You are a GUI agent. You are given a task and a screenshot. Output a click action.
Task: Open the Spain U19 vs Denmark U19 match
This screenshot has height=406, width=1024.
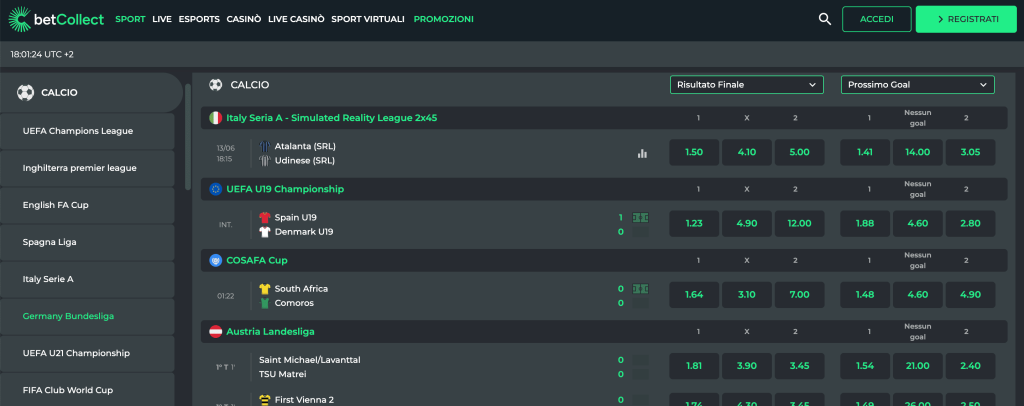(304, 225)
